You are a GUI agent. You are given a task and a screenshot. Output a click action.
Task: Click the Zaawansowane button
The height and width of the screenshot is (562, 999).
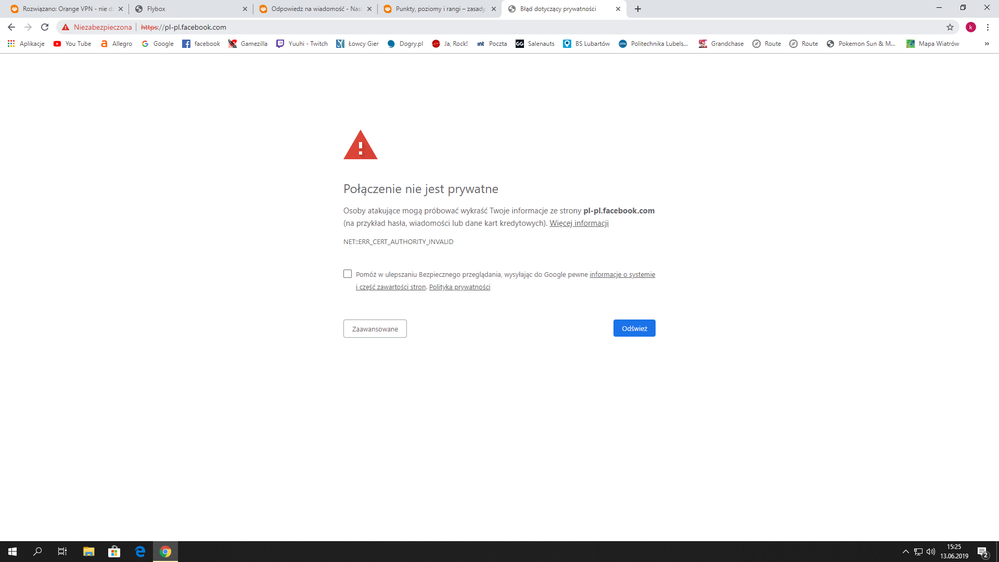coord(375,329)
